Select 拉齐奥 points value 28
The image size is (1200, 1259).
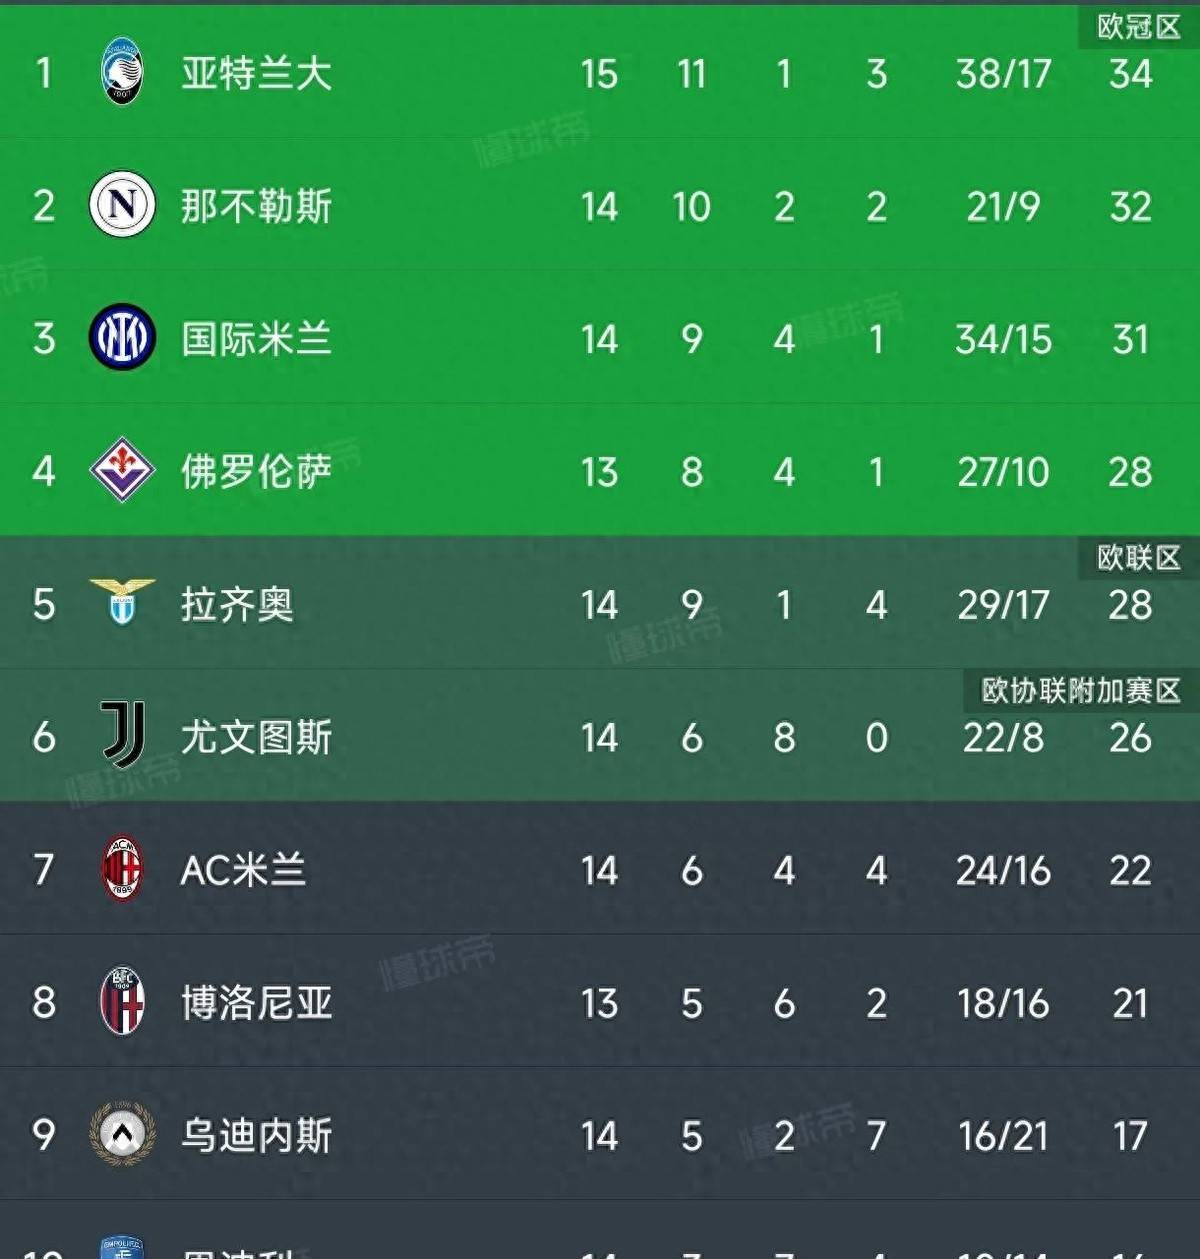(1130, 605)
